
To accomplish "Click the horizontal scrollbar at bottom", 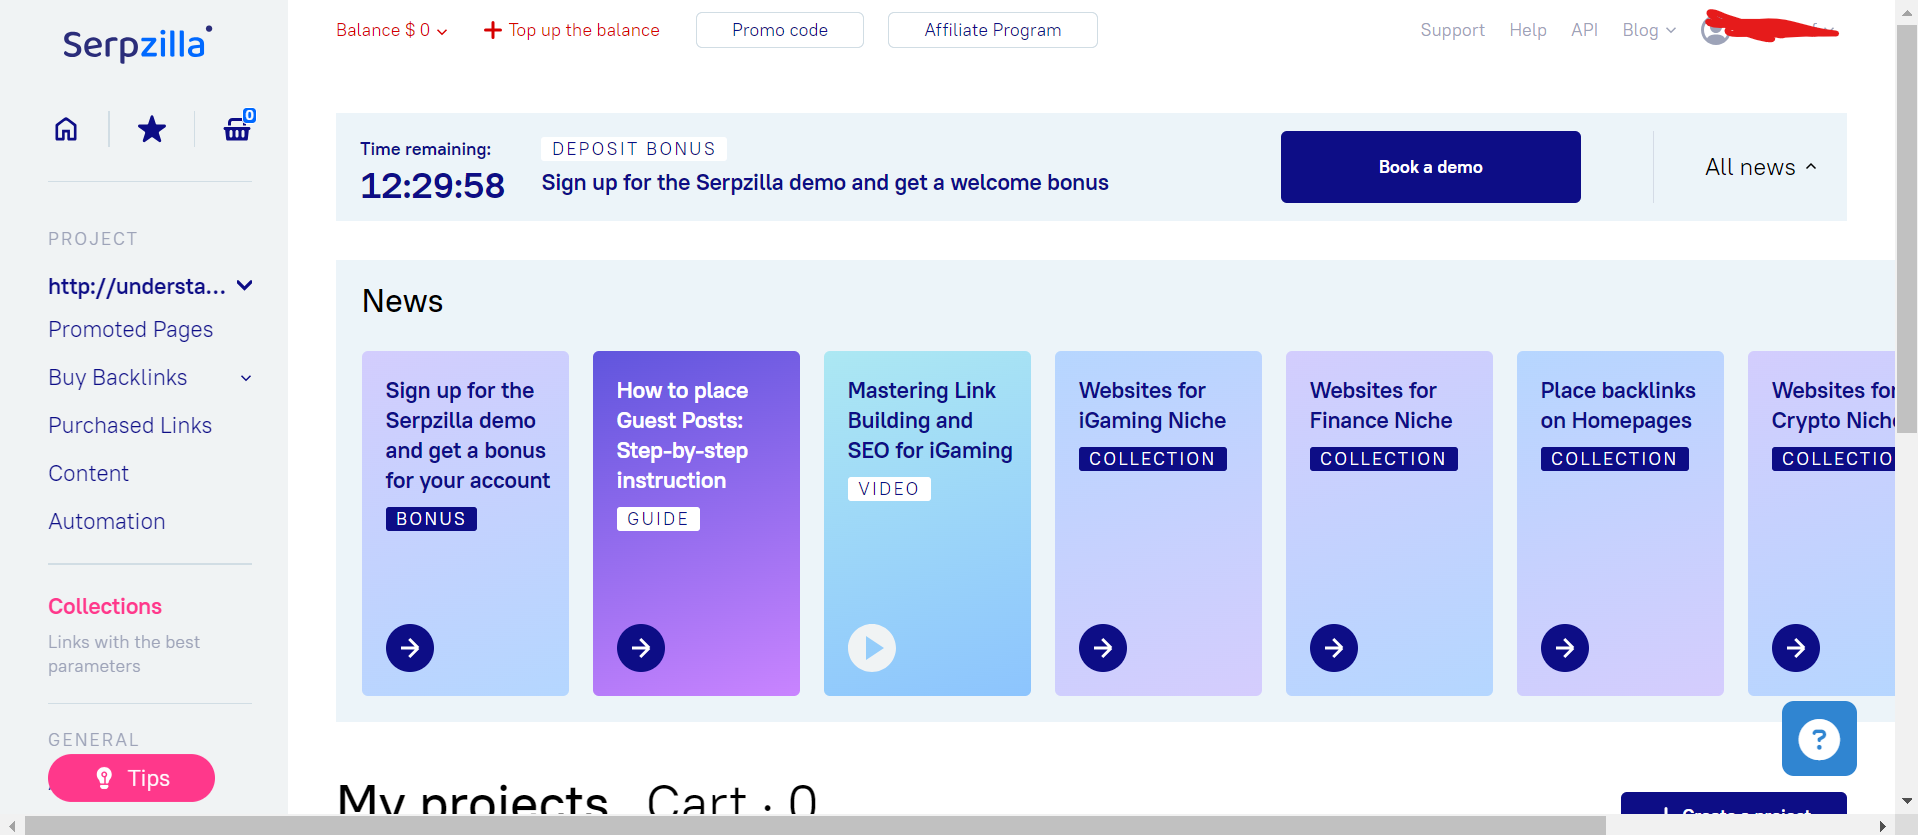I will click(x=815, y=826).
